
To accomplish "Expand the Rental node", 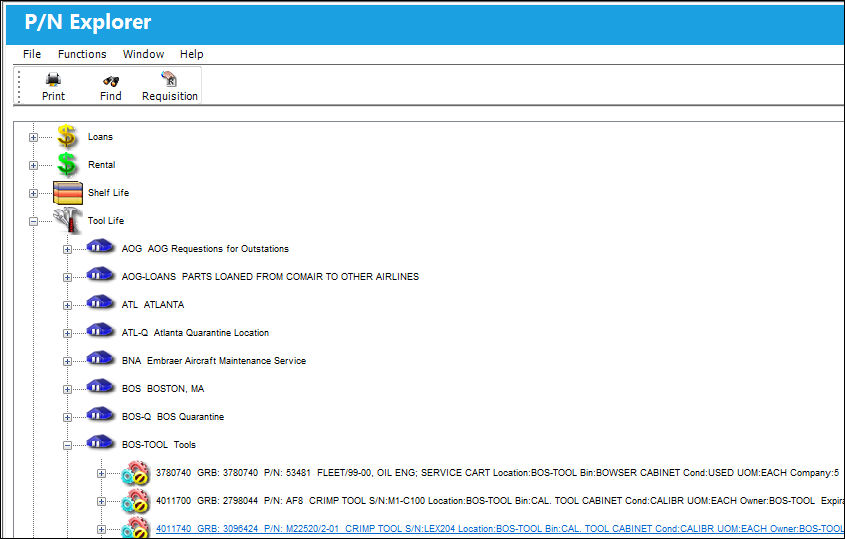I will [33, 165].
